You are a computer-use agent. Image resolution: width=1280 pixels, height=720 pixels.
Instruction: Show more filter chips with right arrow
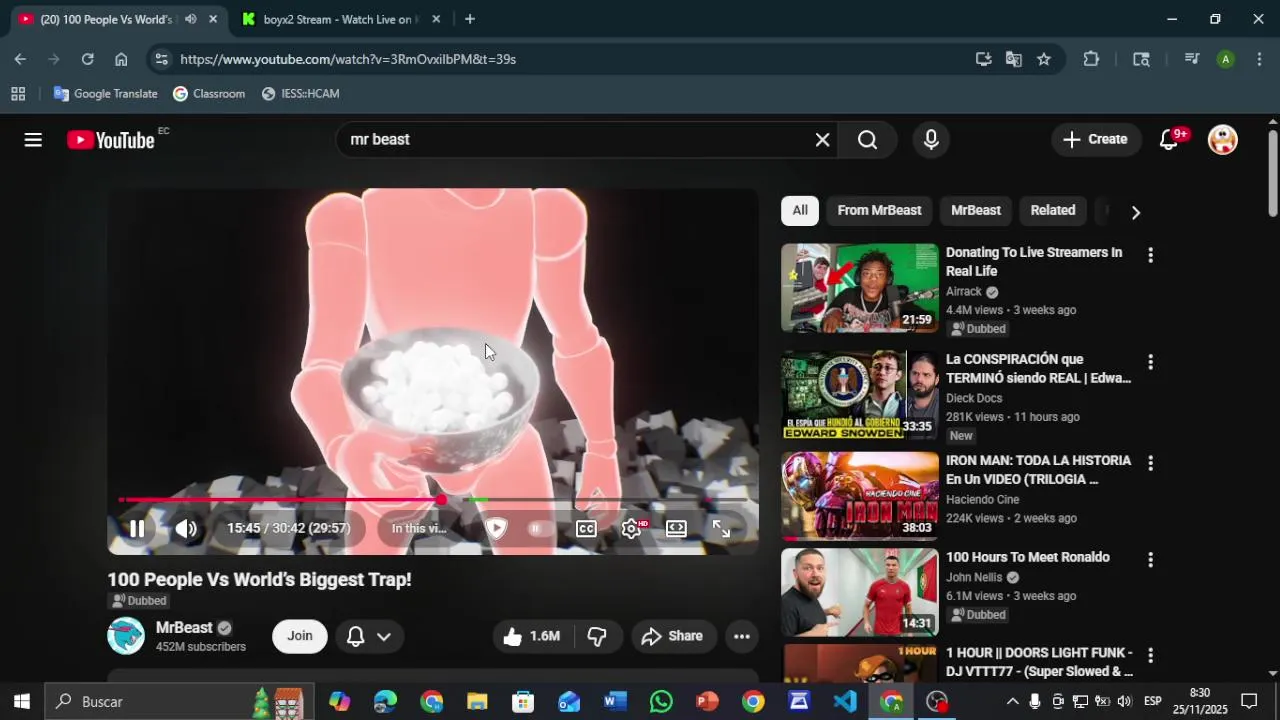point(1135,212)
